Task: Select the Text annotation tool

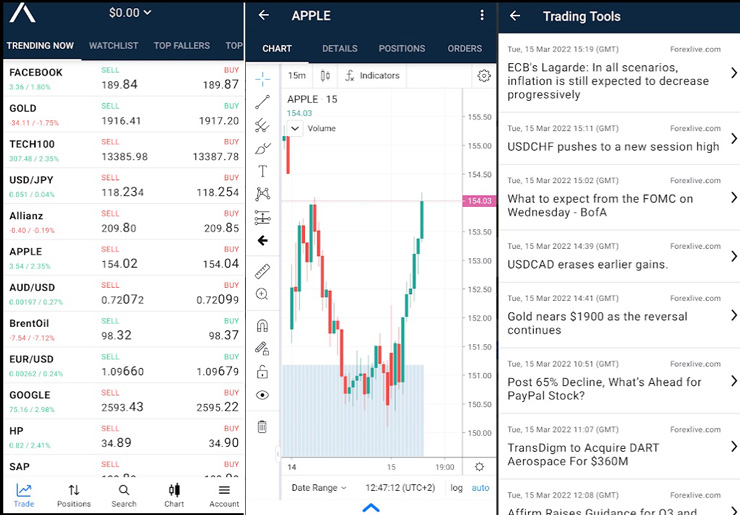Action: pos(262,171)
